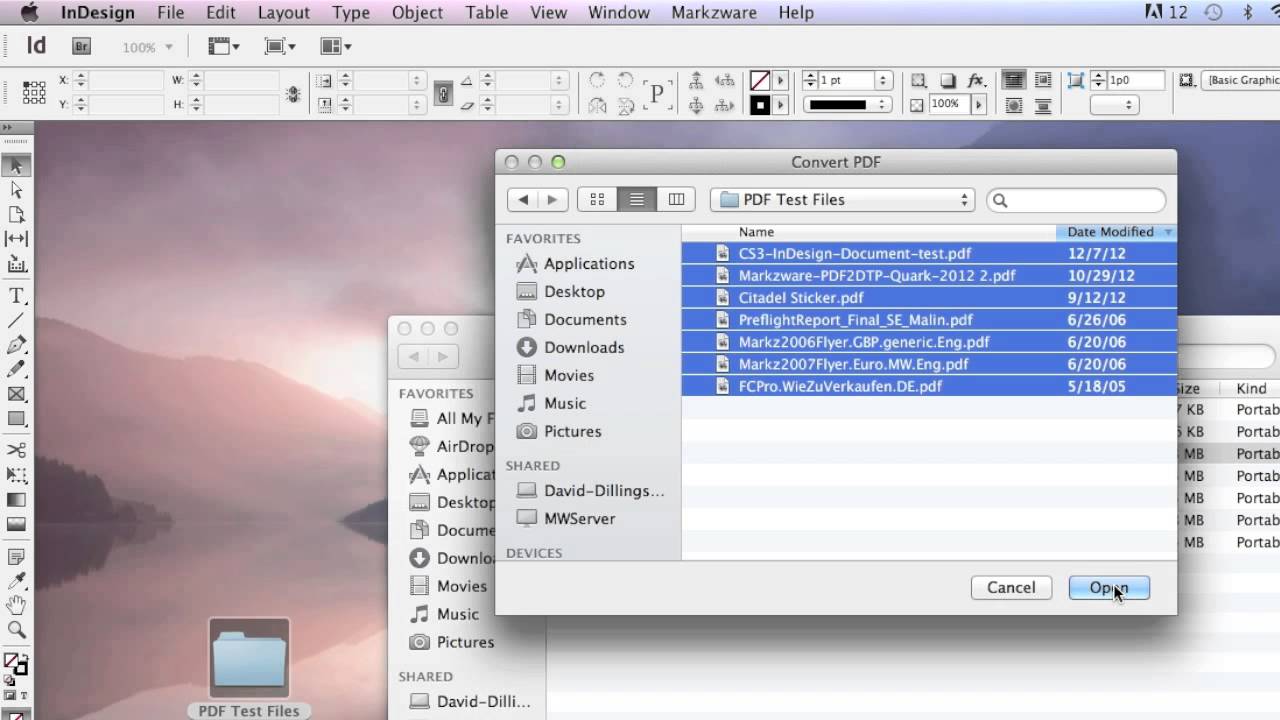Sort by Date Modified column header
The height and width of the screenshot is (720, 1280).
tap(1115, 232)
